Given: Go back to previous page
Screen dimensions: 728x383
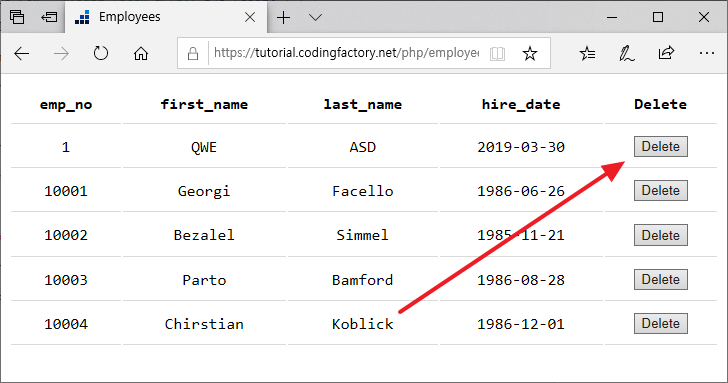Looking at the screenshot, I should point(22,54).
